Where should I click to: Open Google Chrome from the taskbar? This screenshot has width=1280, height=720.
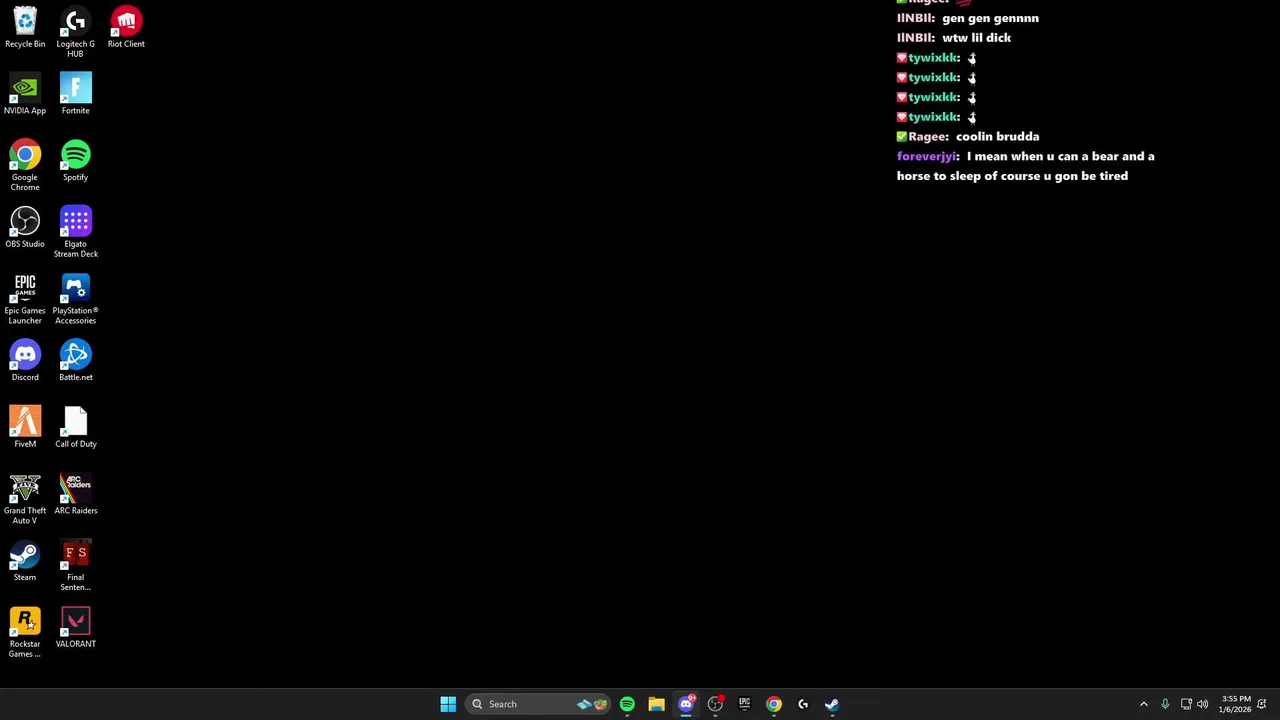pyautogui.click(x=774, y=704)
